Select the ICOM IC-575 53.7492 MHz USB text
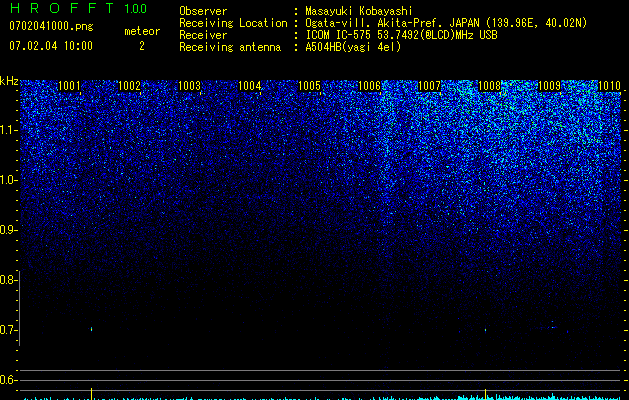Screen dimensions: 629x400 click(401, 35)
